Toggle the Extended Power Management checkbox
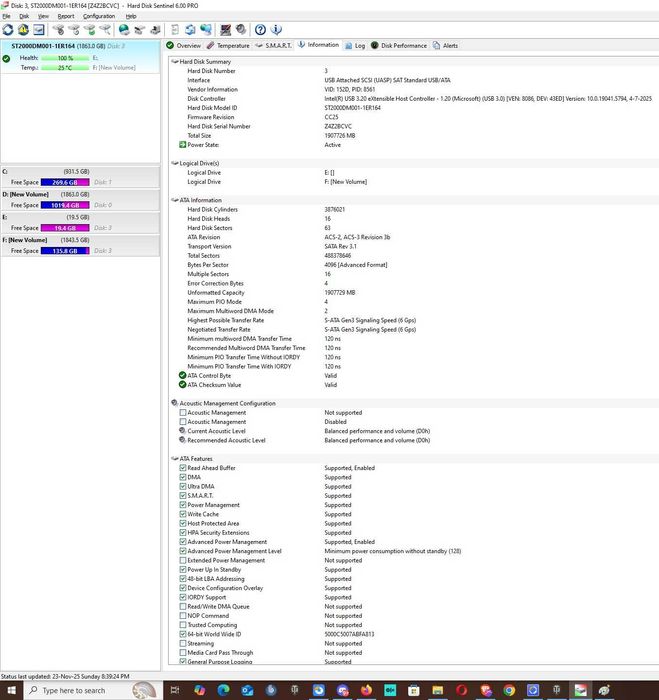 [183, 560]
